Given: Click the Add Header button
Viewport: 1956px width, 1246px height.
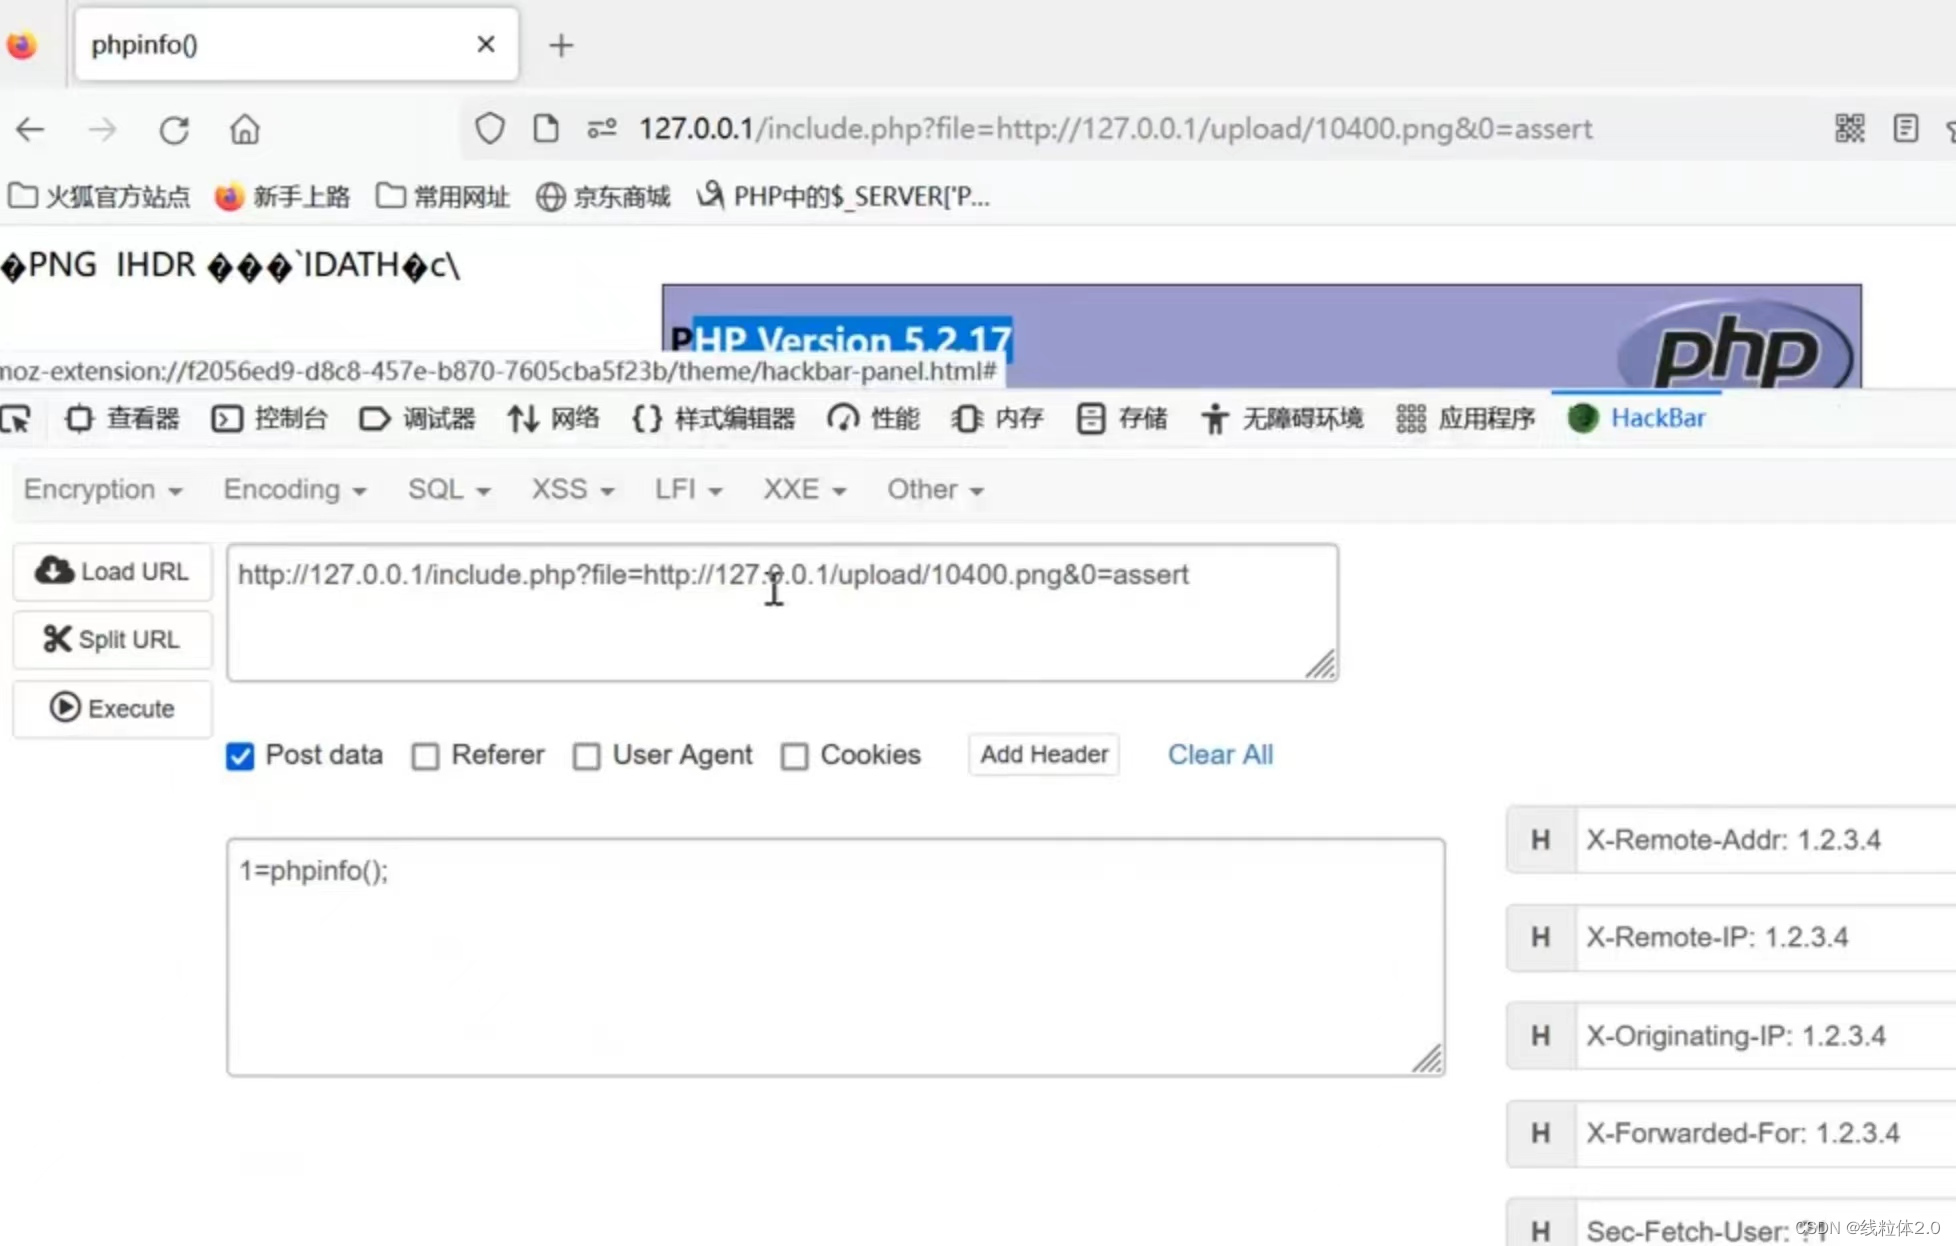Looking at the screenshot, I should tap(1044, 755).
